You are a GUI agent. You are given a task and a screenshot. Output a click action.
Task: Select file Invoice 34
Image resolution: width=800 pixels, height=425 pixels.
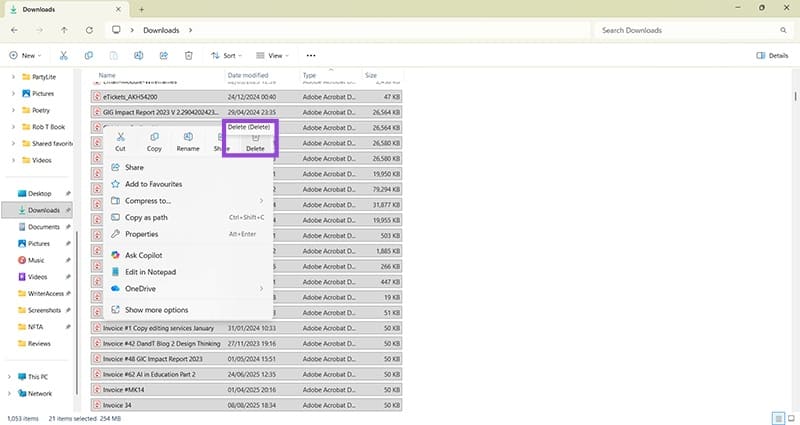pyautogui.click(x=246, y=405)
